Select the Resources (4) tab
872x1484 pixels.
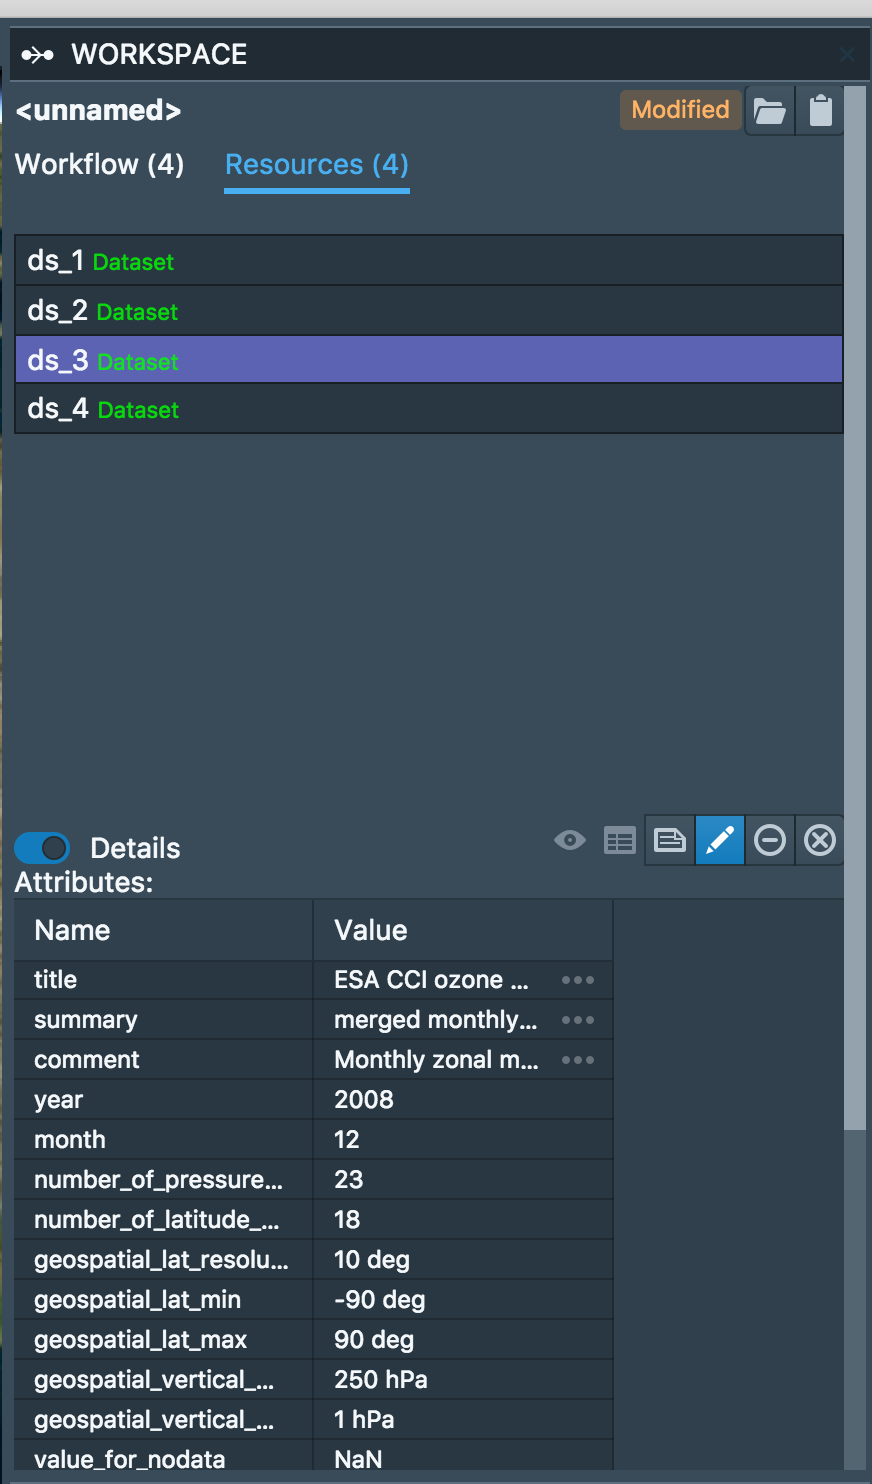point(316,164)
